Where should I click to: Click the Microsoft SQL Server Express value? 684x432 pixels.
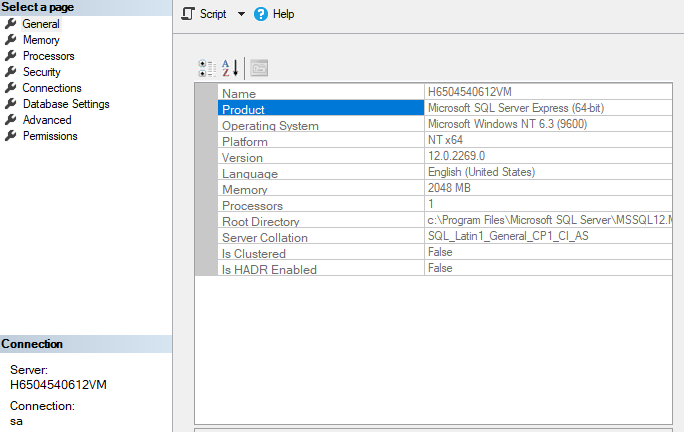(x=516, y=108)
